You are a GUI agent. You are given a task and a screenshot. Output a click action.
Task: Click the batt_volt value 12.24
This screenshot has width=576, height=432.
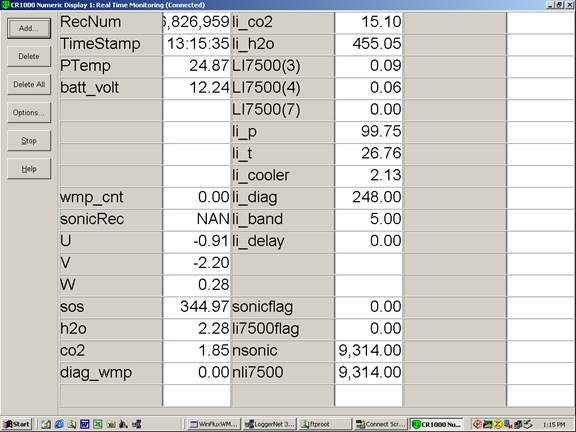tap(197, 88)
